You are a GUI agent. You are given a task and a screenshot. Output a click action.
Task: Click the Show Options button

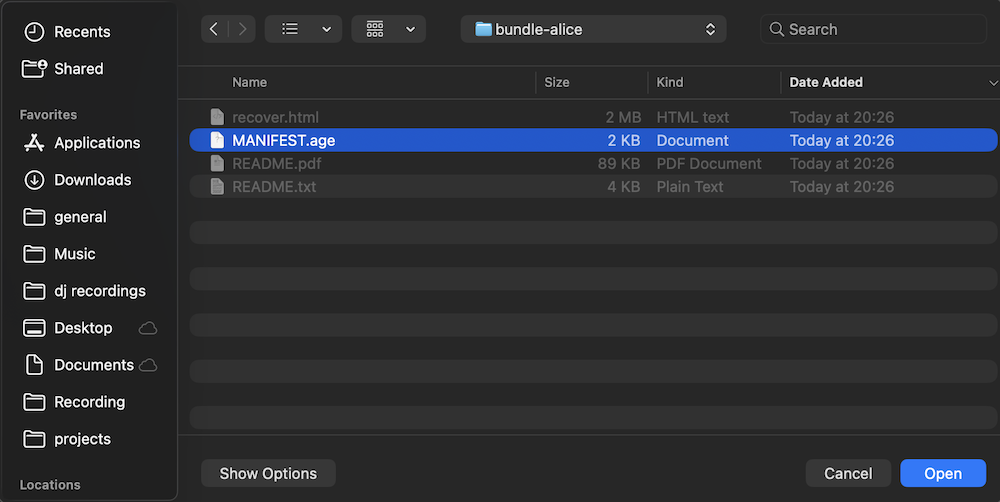[x=268, y=473]
